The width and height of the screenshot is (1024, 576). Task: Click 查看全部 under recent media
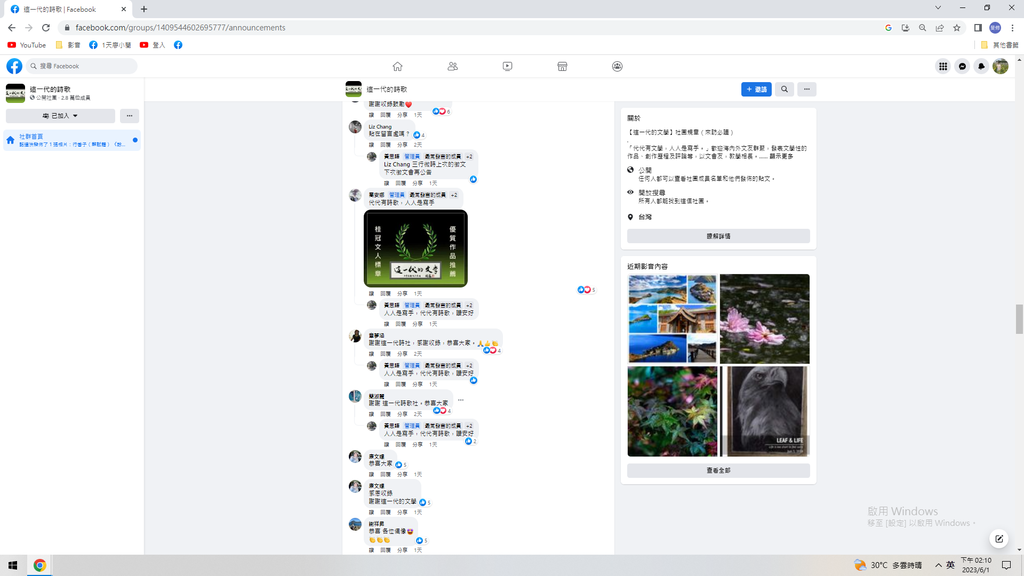718,470
